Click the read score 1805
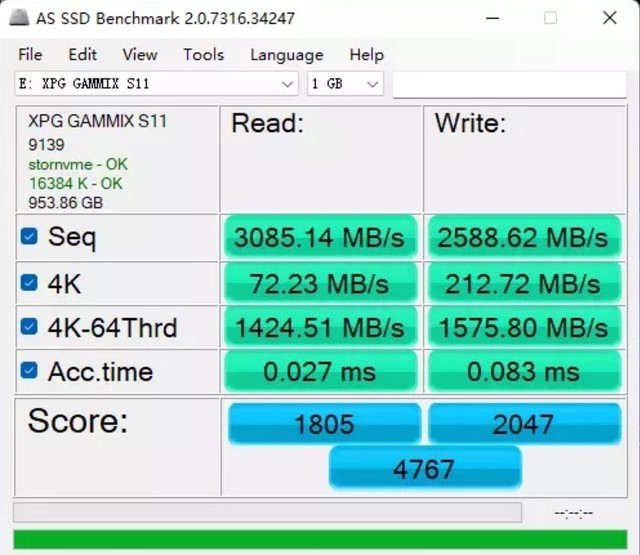This screenshot has width=640, height=555. pos(324,424)
